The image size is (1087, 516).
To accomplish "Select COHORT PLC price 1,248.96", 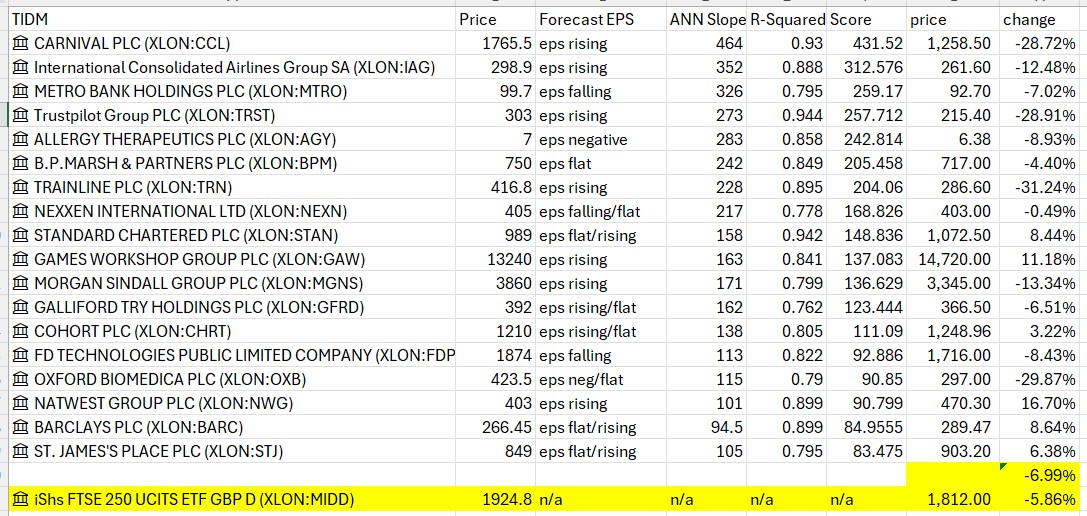I will pyautogui.click(x=953, y=332).
